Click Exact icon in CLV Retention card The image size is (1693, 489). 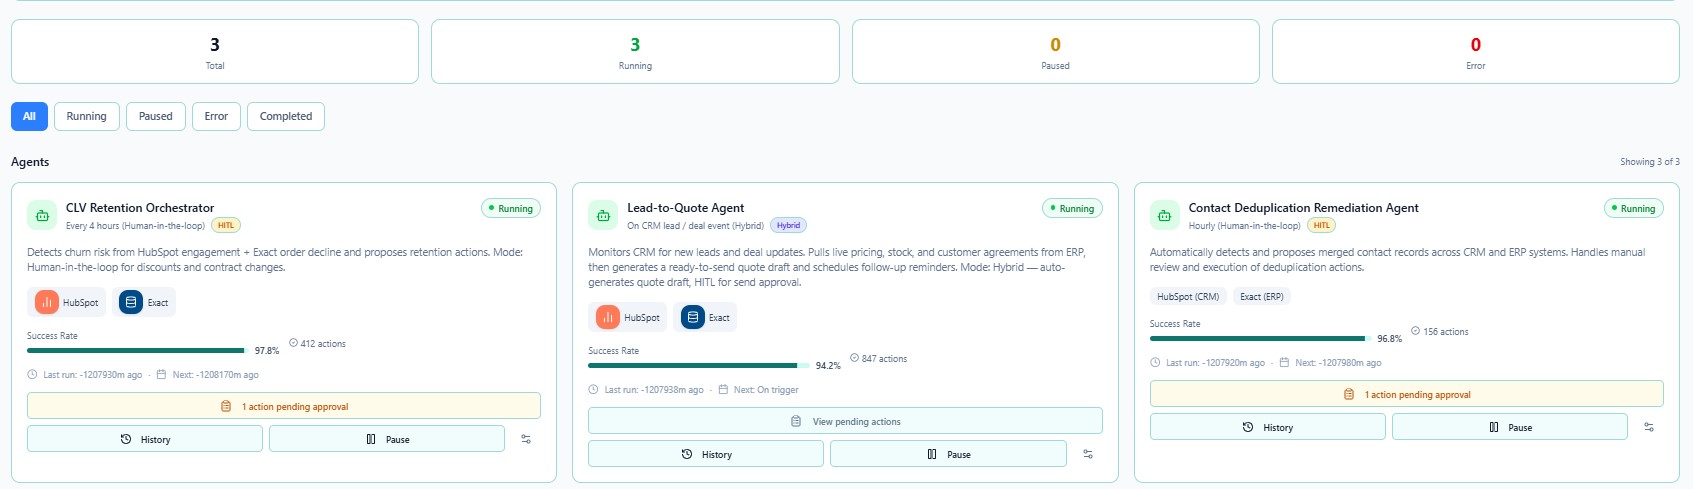tap(131, 302)
